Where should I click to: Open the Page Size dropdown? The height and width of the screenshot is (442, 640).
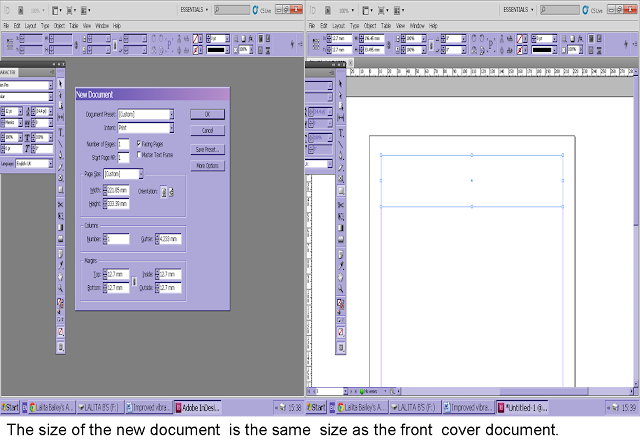tap(123, 174)
